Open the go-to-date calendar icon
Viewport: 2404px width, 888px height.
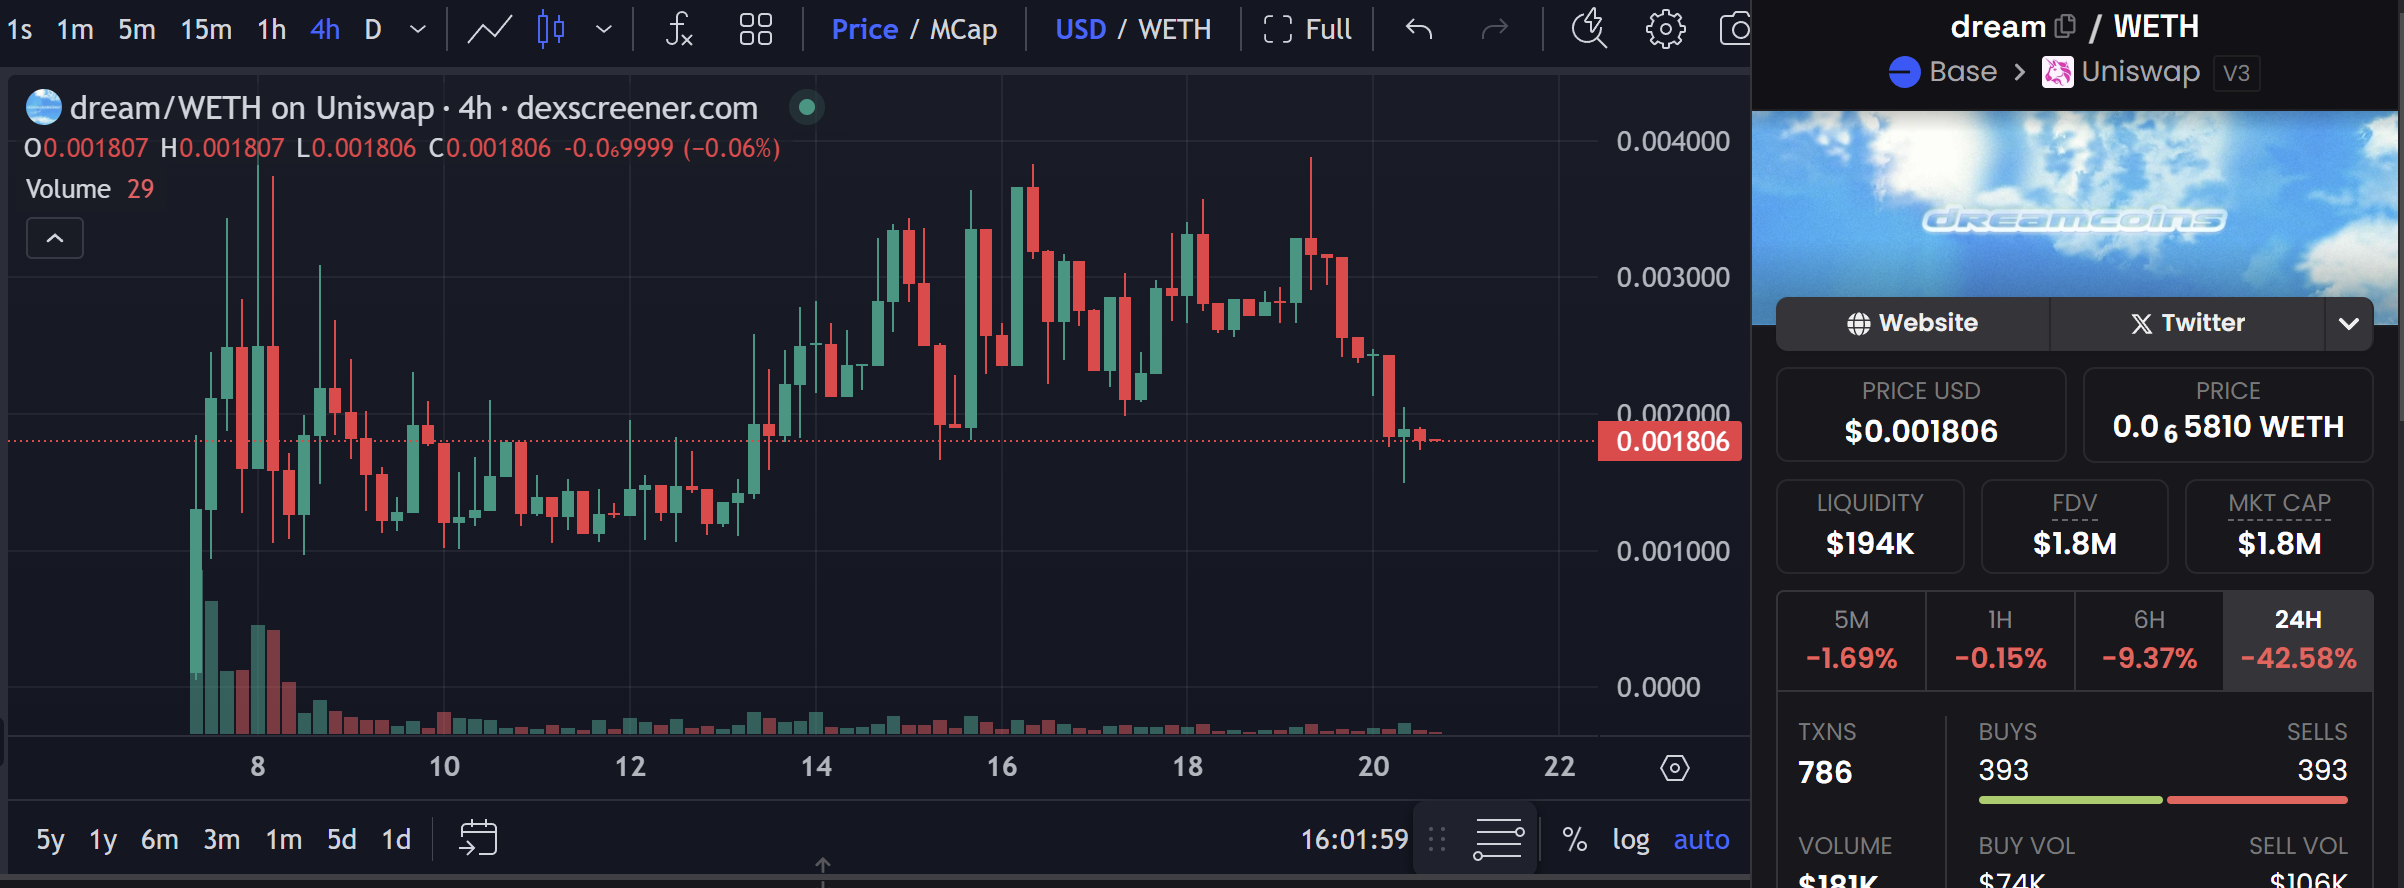click(x=478, y=838)
